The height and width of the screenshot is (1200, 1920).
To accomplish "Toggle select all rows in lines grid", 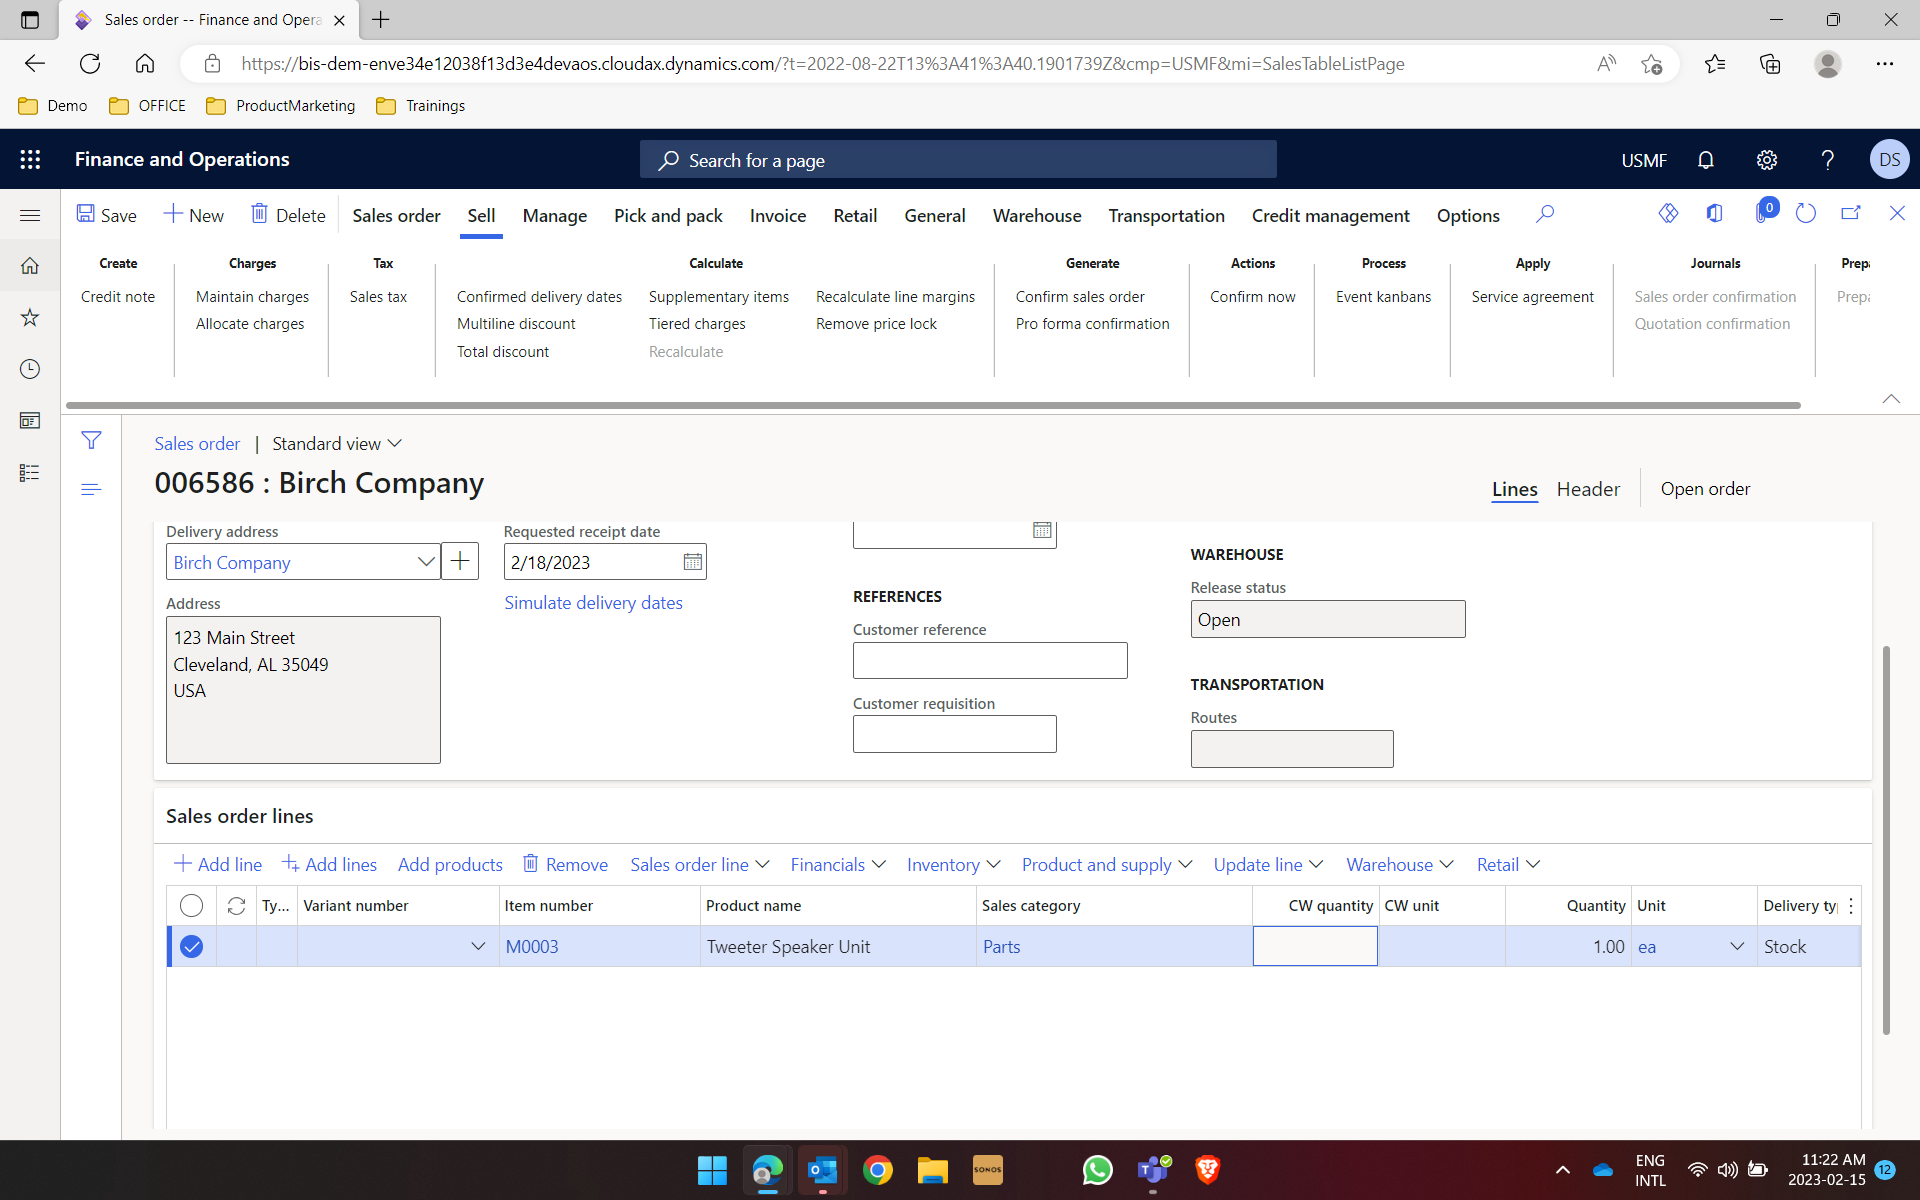I will click(191, 906).
